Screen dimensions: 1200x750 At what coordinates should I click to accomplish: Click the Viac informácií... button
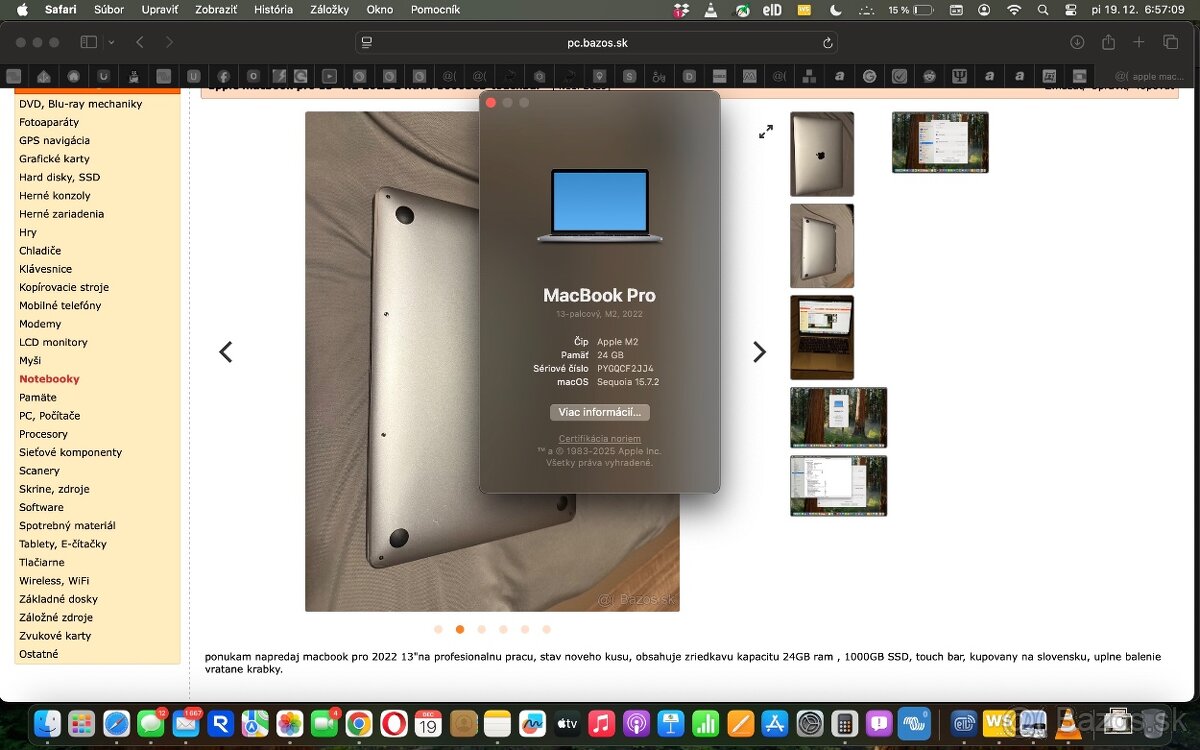[x=599, y=412]
